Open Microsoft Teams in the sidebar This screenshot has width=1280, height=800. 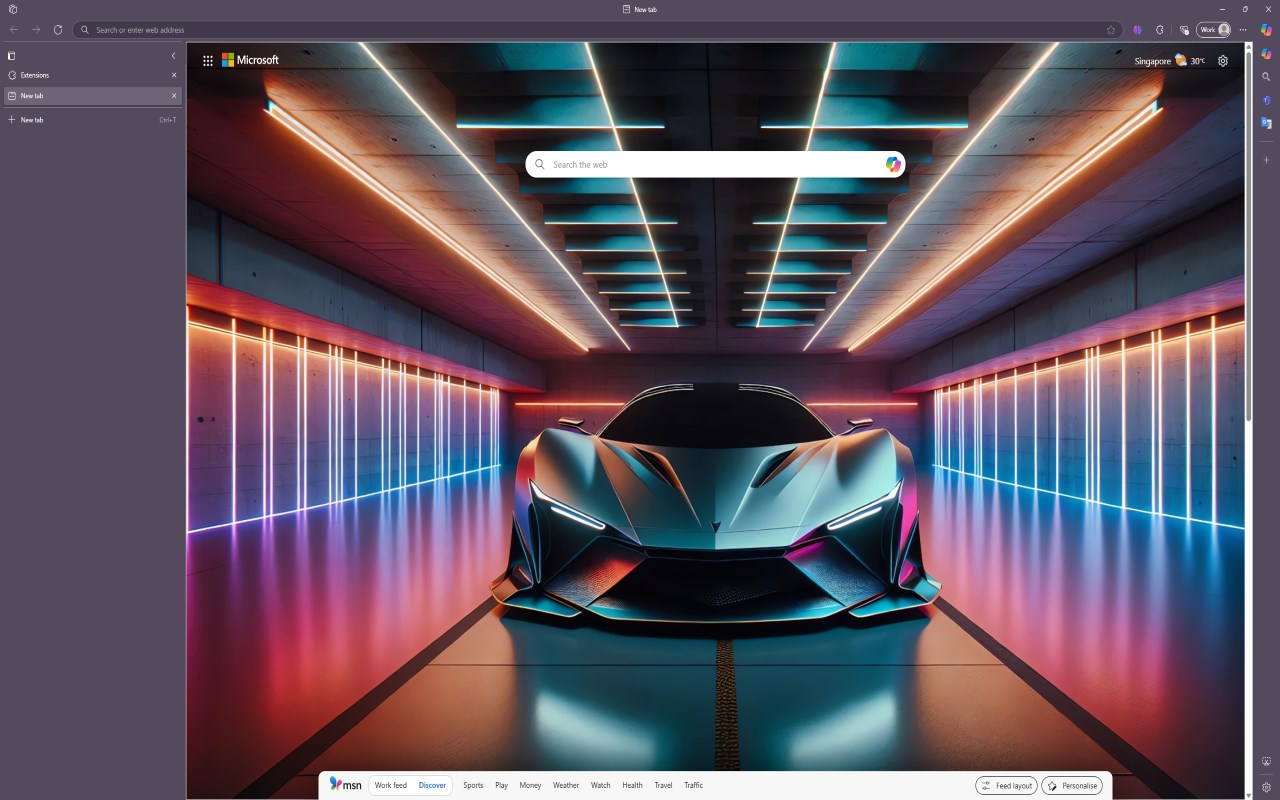[x=1266, y=100]
